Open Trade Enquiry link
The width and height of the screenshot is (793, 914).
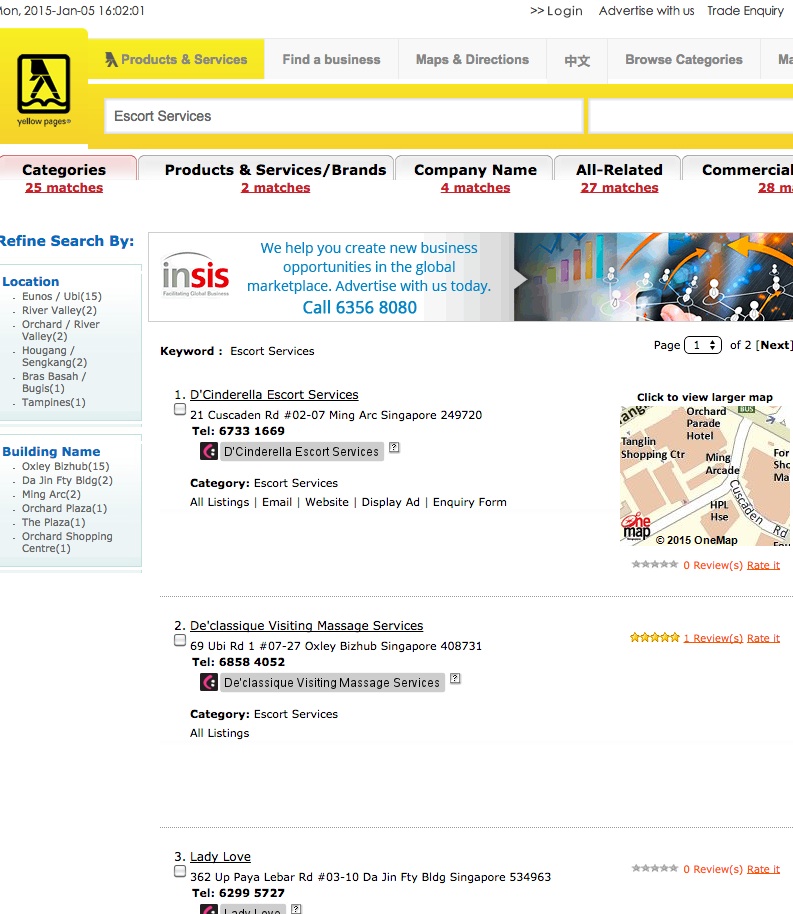point(745,10)
